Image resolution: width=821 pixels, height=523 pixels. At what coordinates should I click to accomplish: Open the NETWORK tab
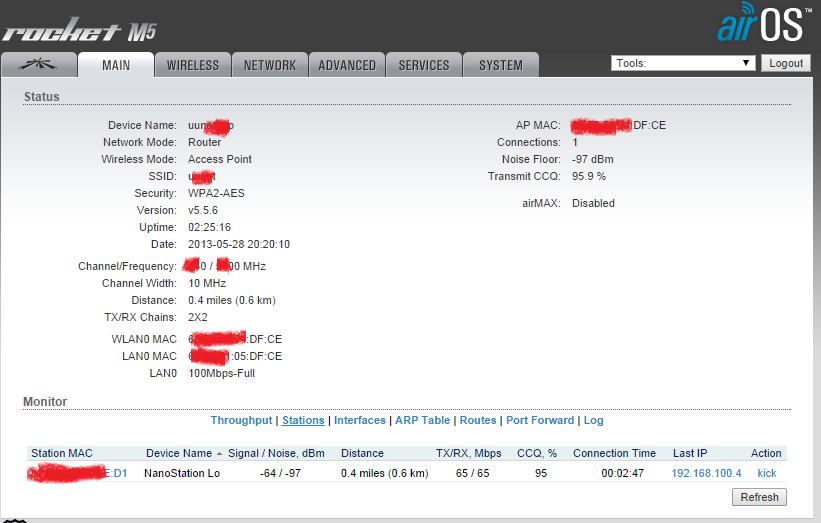pos(270,65)
